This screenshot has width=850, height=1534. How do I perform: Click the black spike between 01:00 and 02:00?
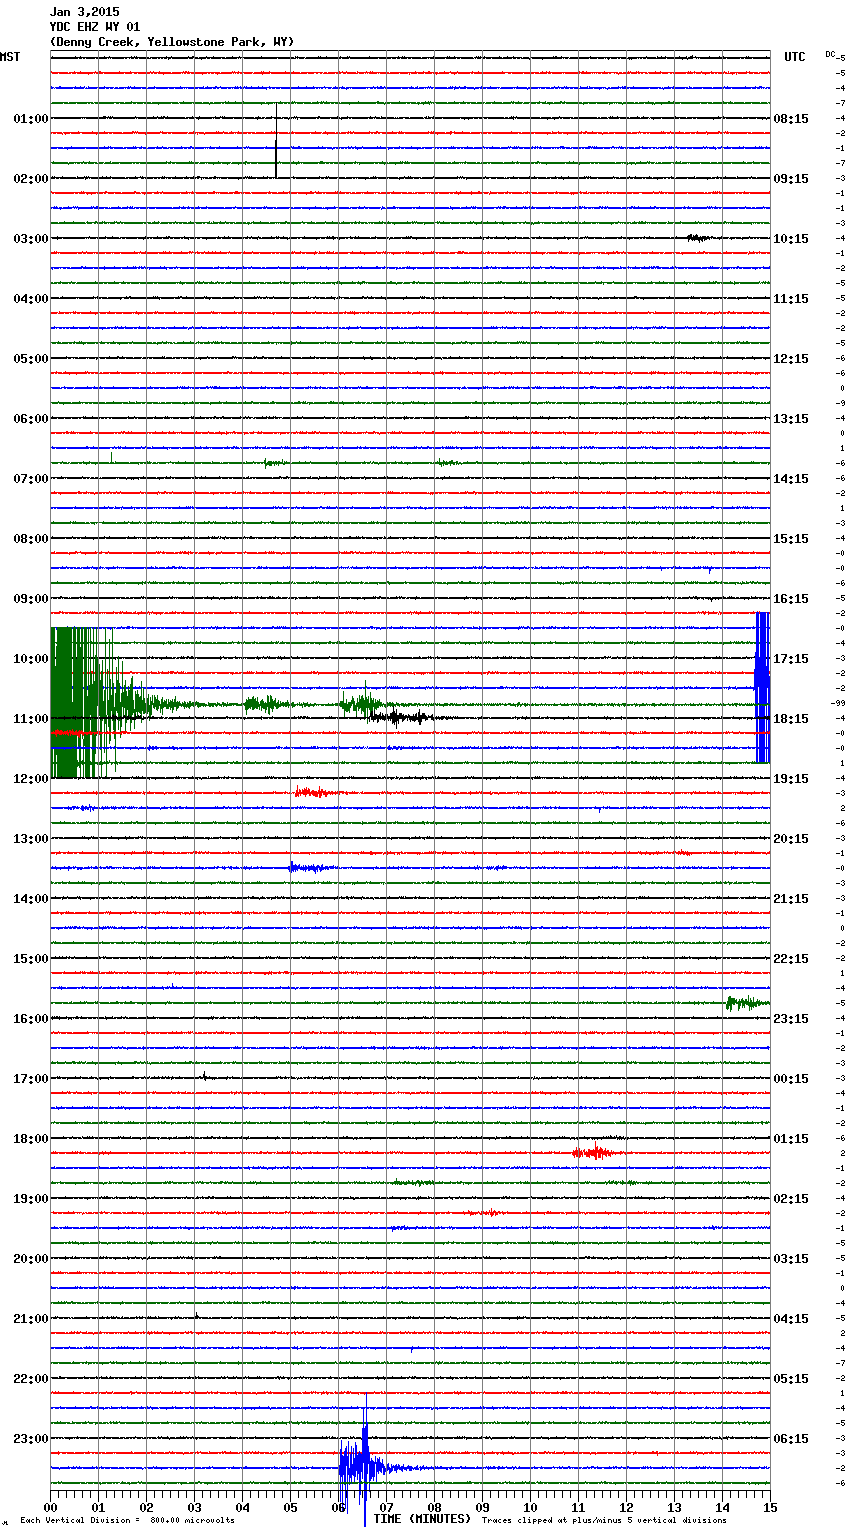point(276,140)
